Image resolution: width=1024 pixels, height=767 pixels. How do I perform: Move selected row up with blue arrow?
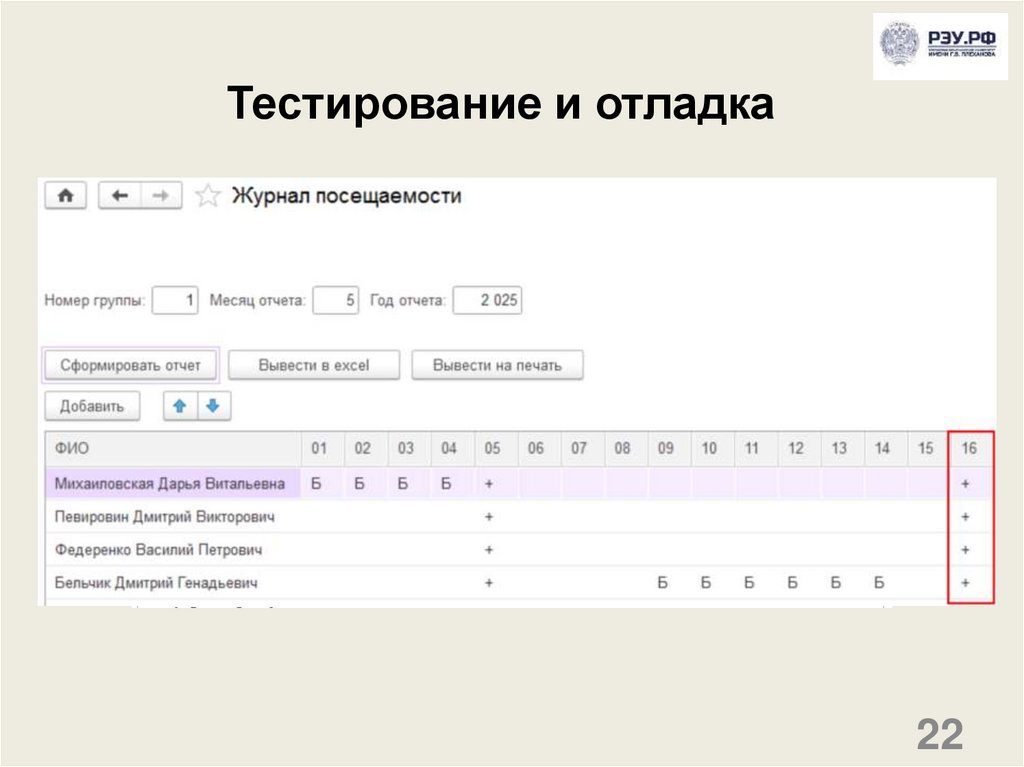[x=178, y=406]
